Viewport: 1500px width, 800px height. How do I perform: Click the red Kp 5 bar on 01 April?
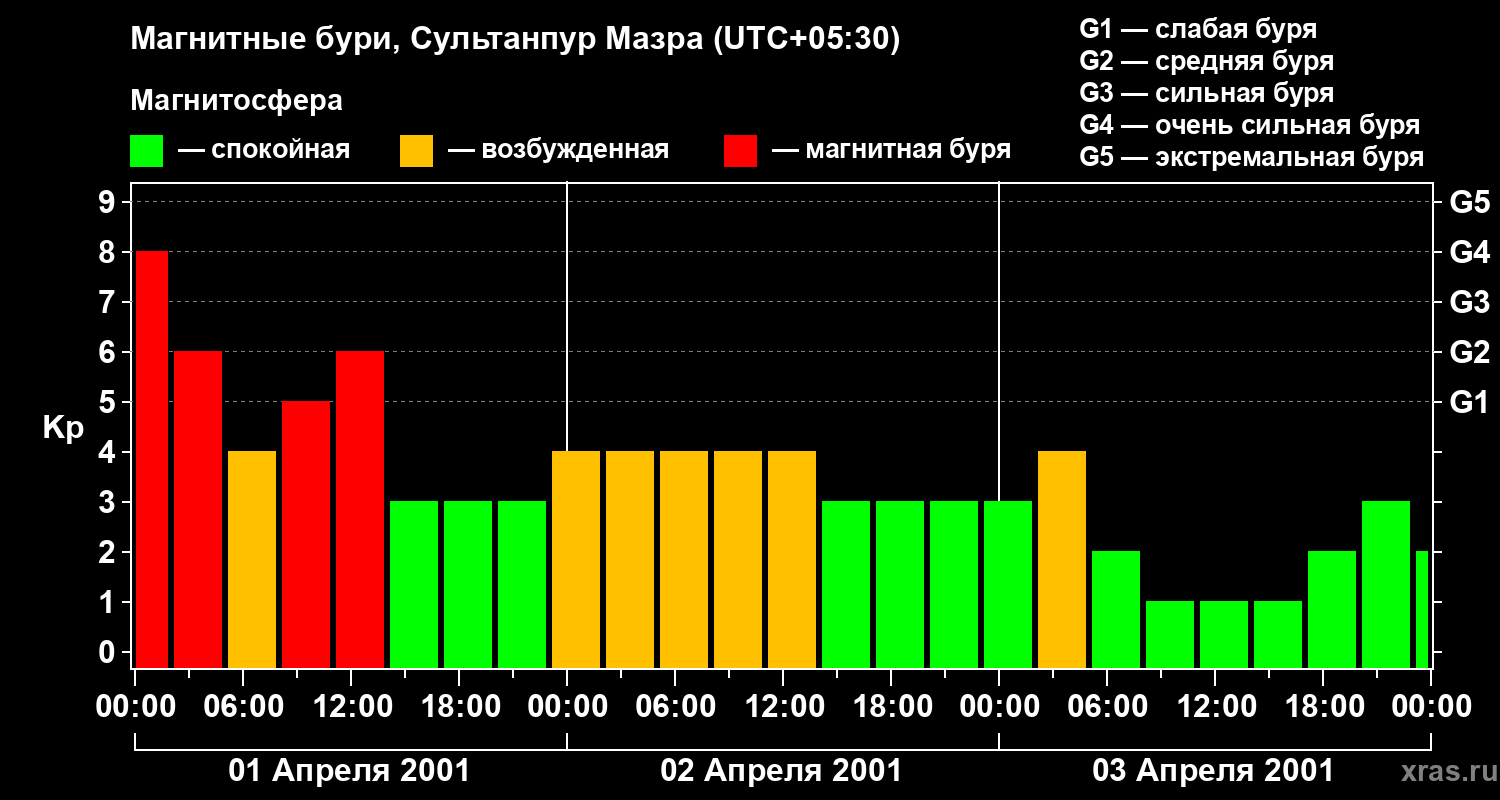(306, 534)
